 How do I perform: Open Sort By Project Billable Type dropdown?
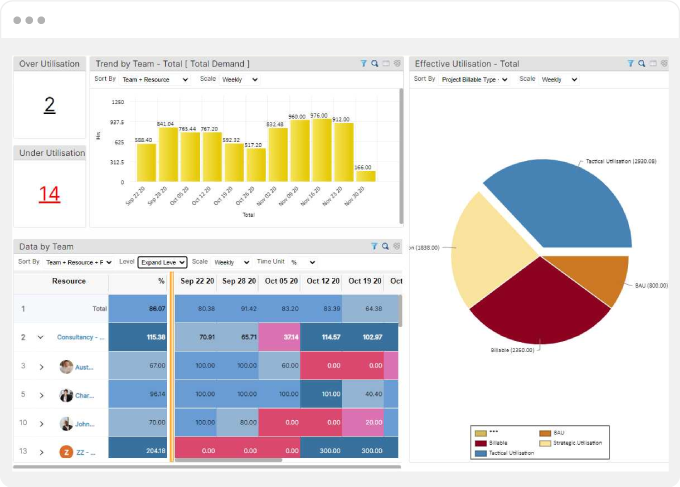point(474,80)
